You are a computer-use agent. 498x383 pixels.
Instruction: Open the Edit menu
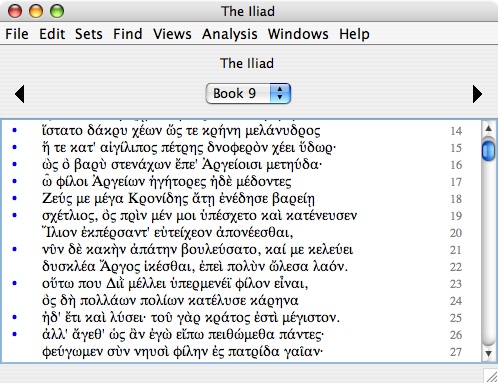click(52, 34)
